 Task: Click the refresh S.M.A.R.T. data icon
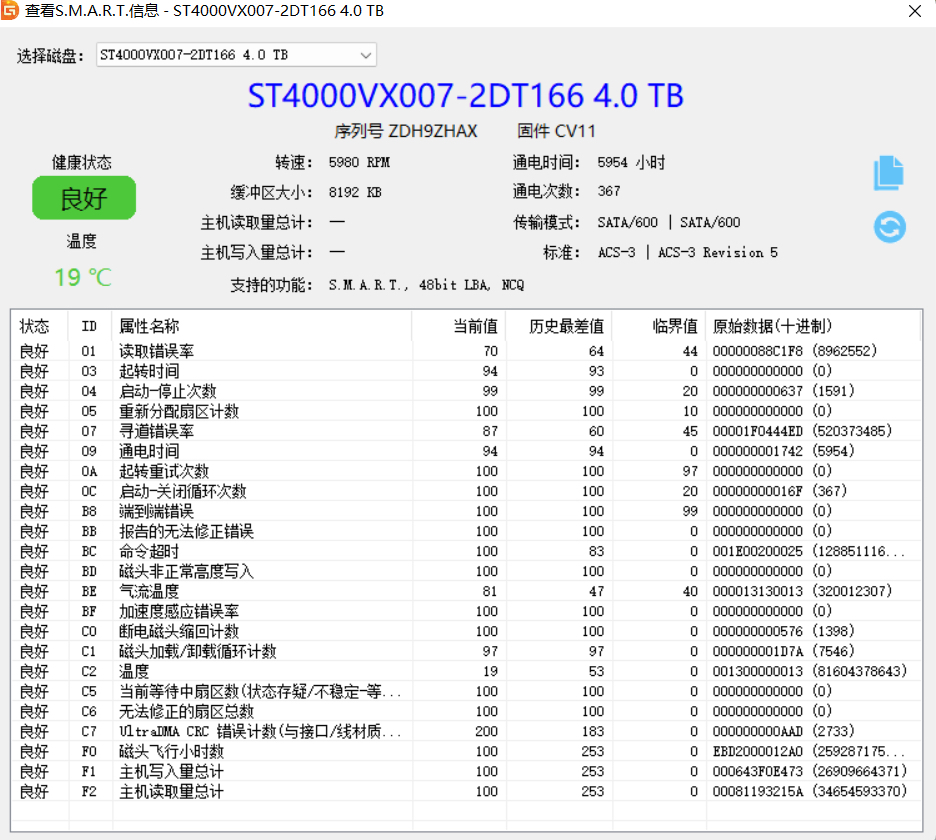pos(888,227)
